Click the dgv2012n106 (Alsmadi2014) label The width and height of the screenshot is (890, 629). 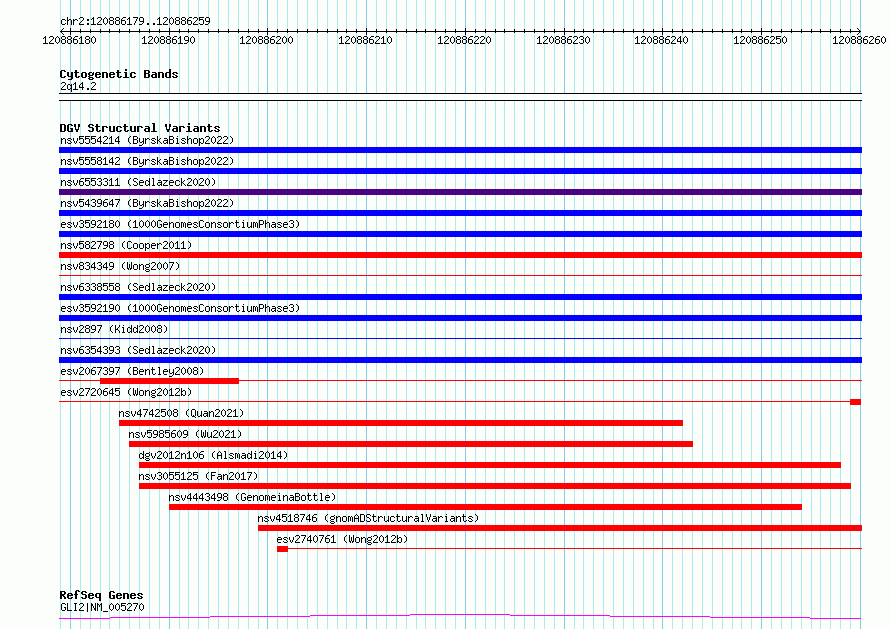coord(213,455)
